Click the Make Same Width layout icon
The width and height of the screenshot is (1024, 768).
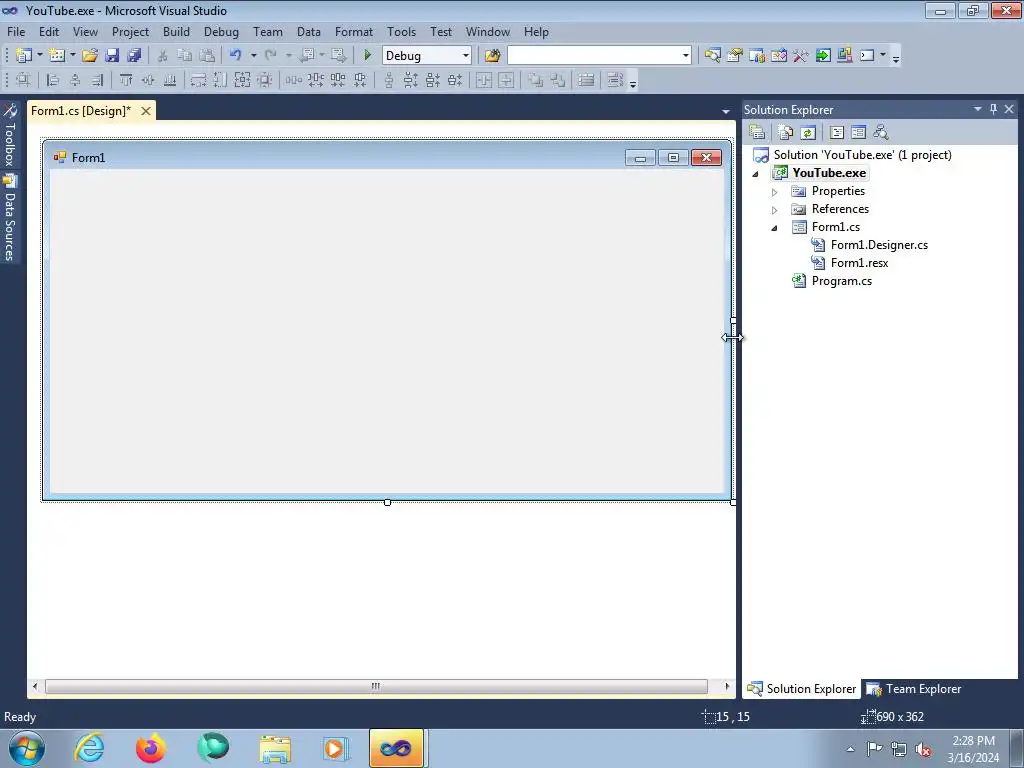pyautogui.click(x=198, y=80)
